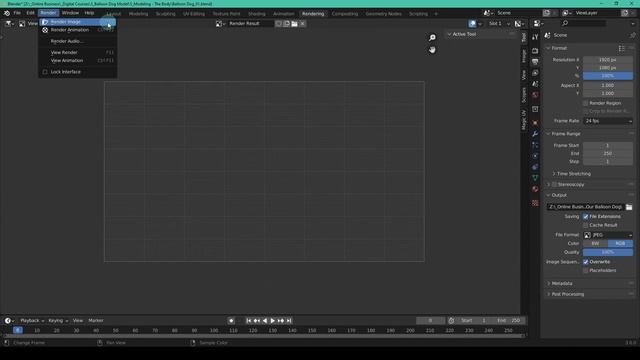640x360 pixels.
Task: Click the Format panel presets list icon
Action: pyautogui.click(x=621, y=48)
